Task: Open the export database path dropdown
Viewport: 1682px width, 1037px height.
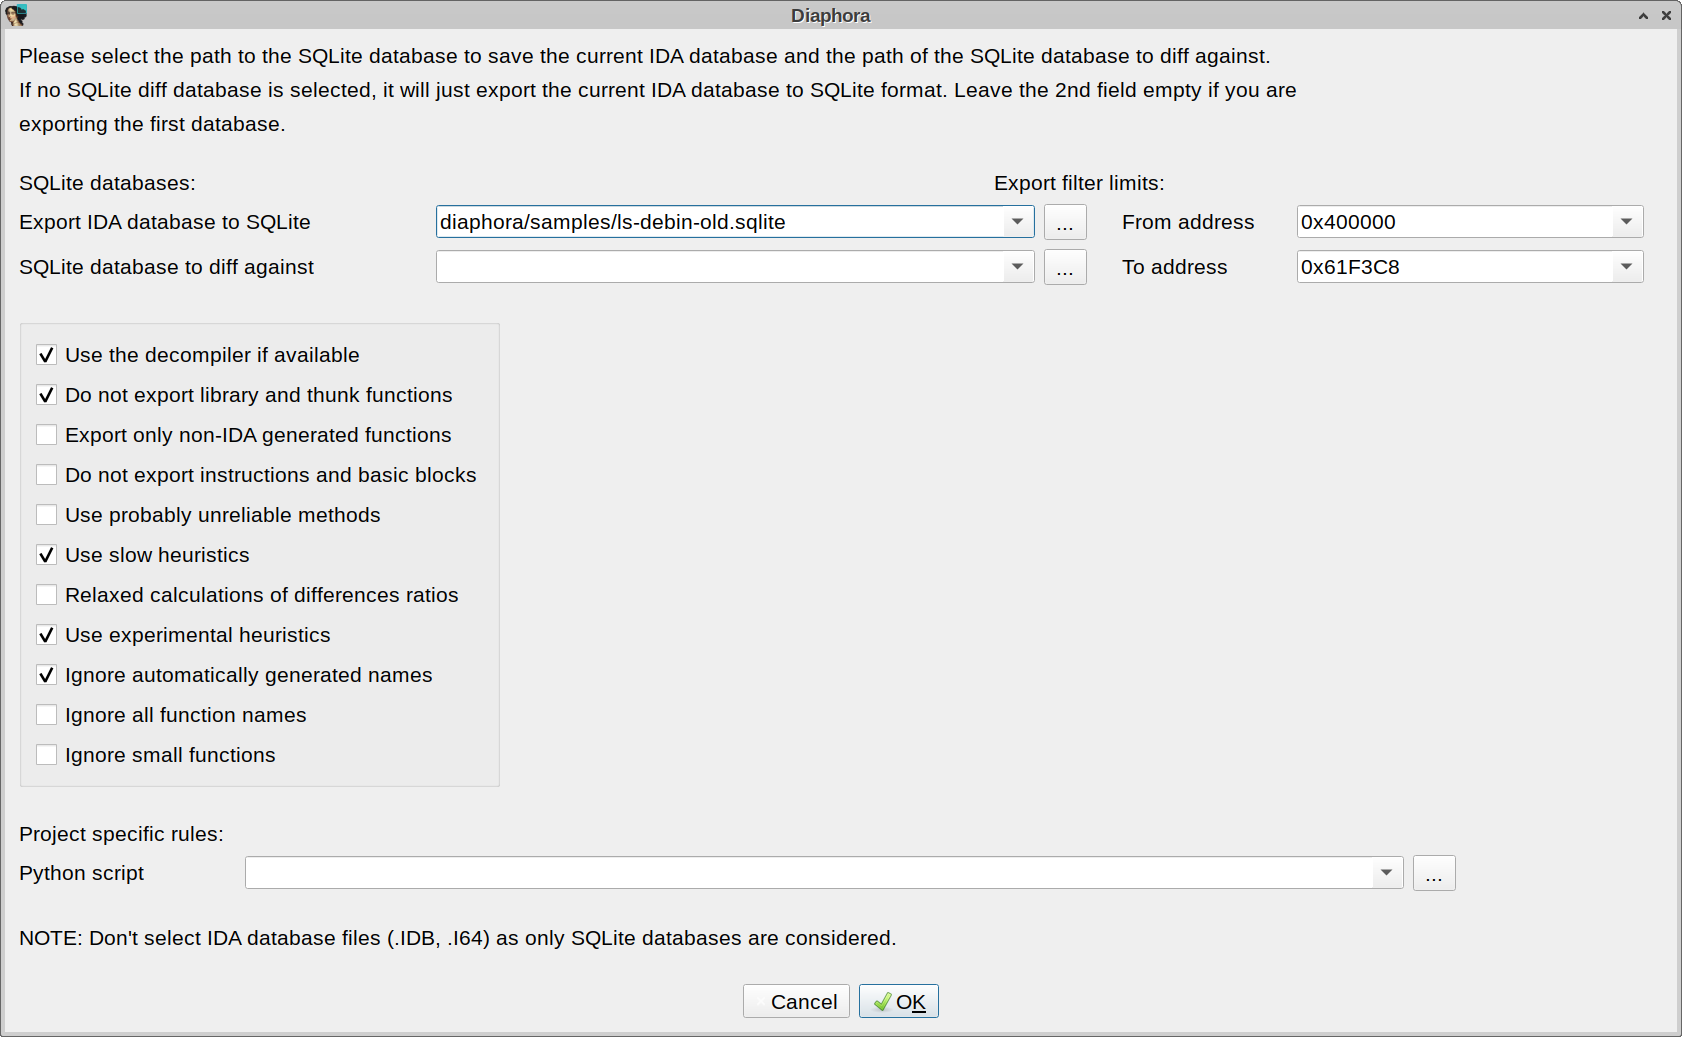Action: 1019,222
